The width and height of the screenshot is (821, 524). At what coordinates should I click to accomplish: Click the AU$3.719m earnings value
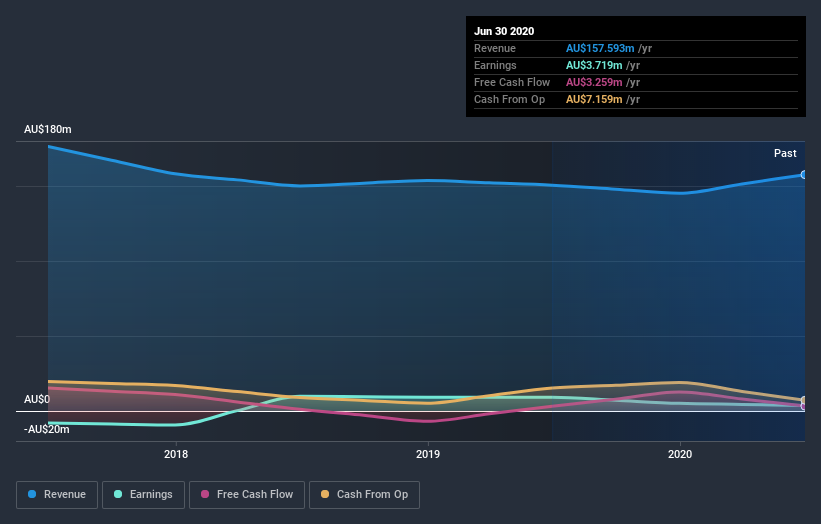594,65
